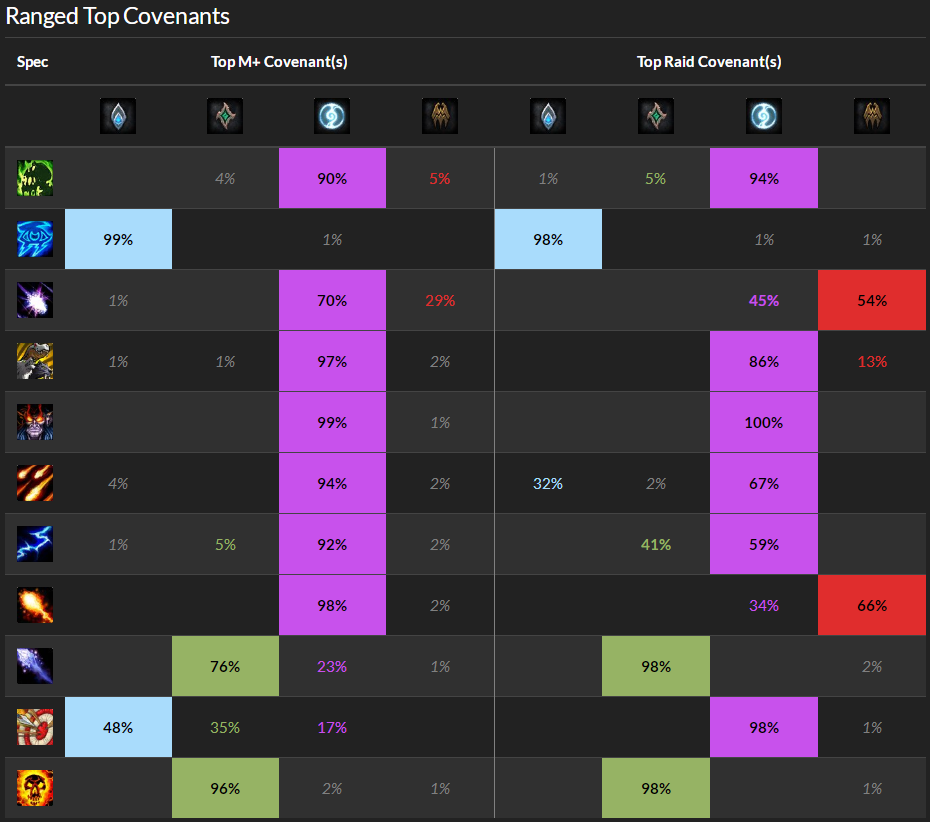Image resolution: width=930 pixels, height=822 pixels.
Task: Click the light blue 99% cell
Action: 118,239
